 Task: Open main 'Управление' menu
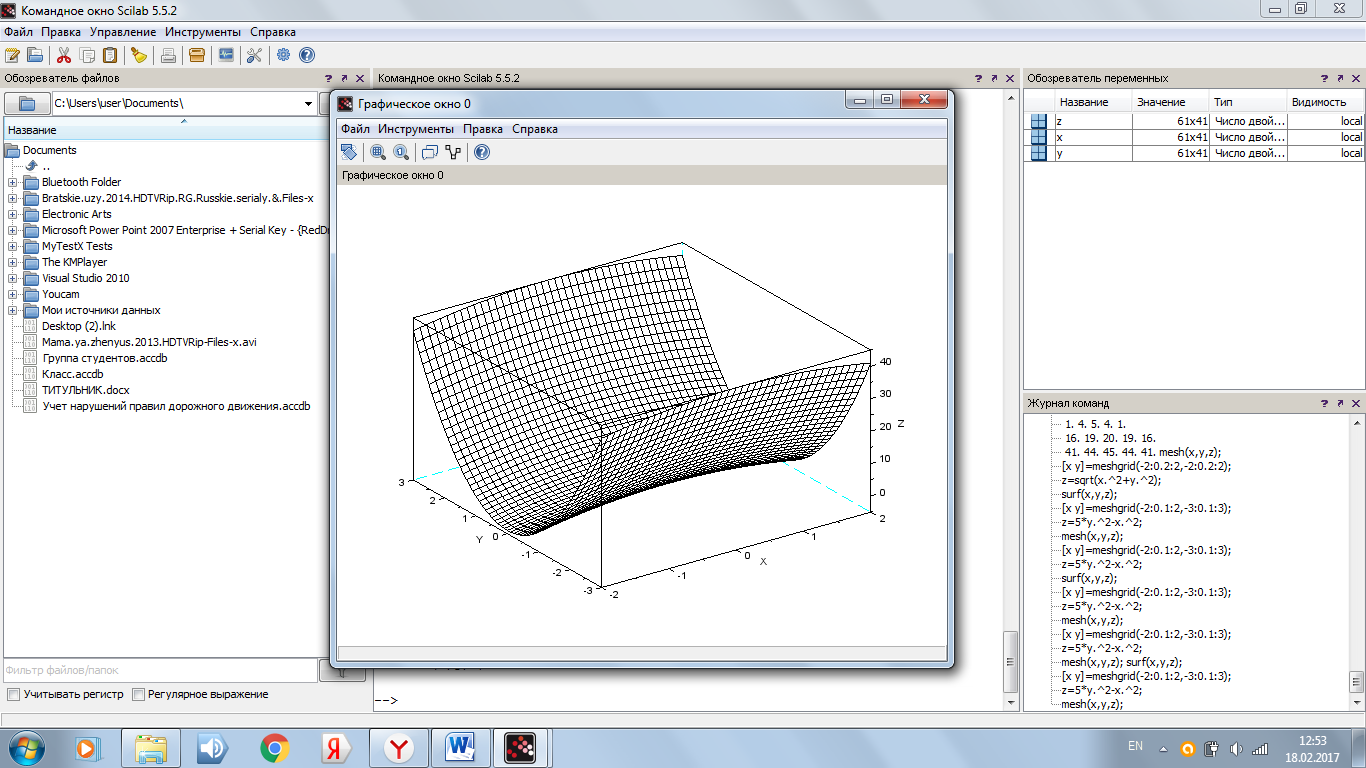click(x=123, y=32)
